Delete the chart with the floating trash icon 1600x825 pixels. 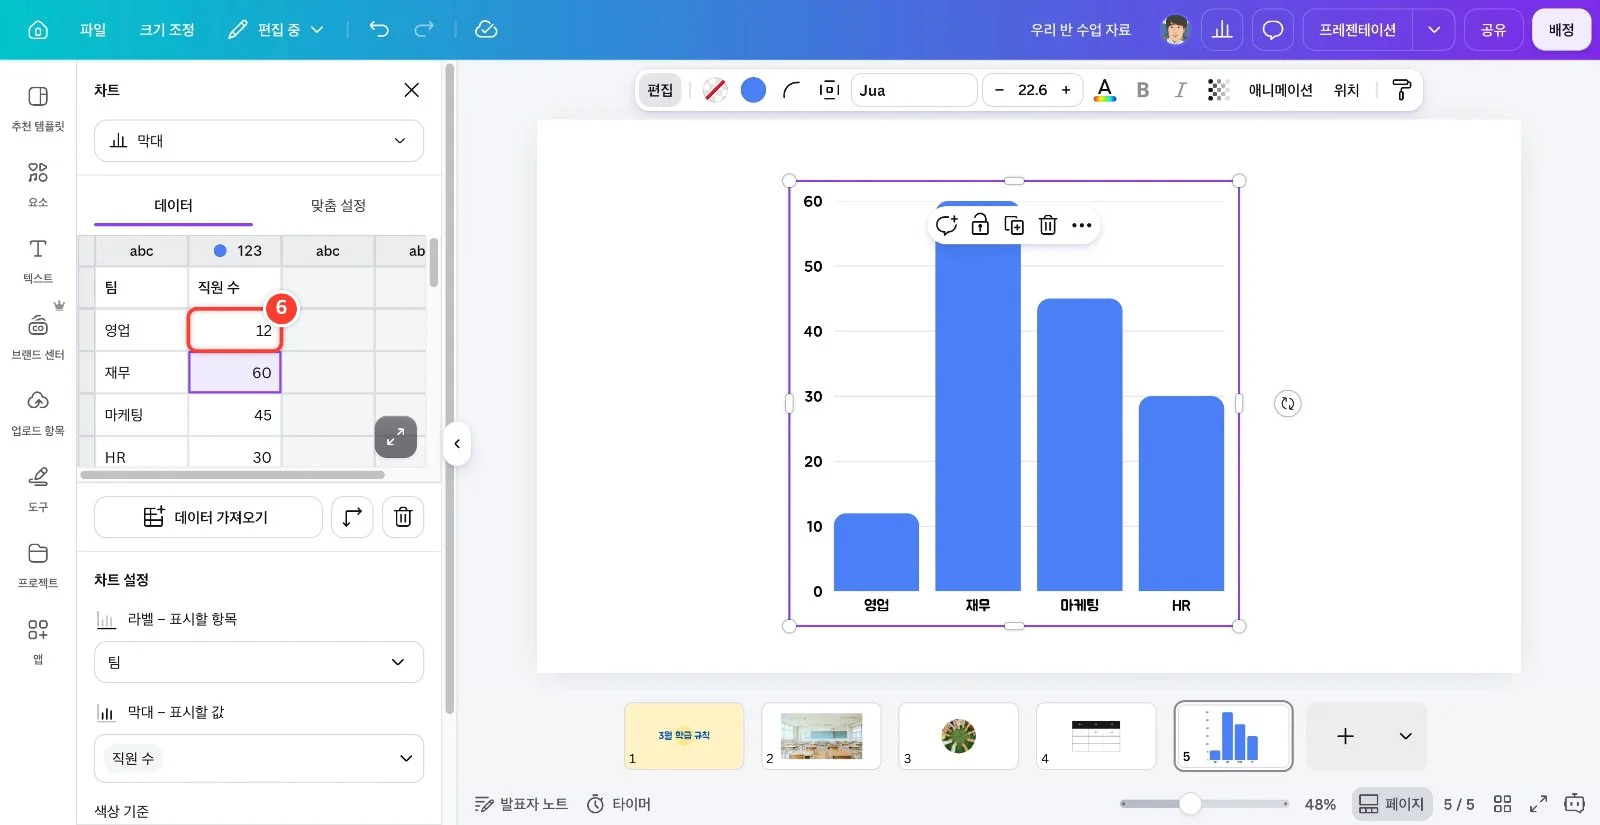[1047, 225]
